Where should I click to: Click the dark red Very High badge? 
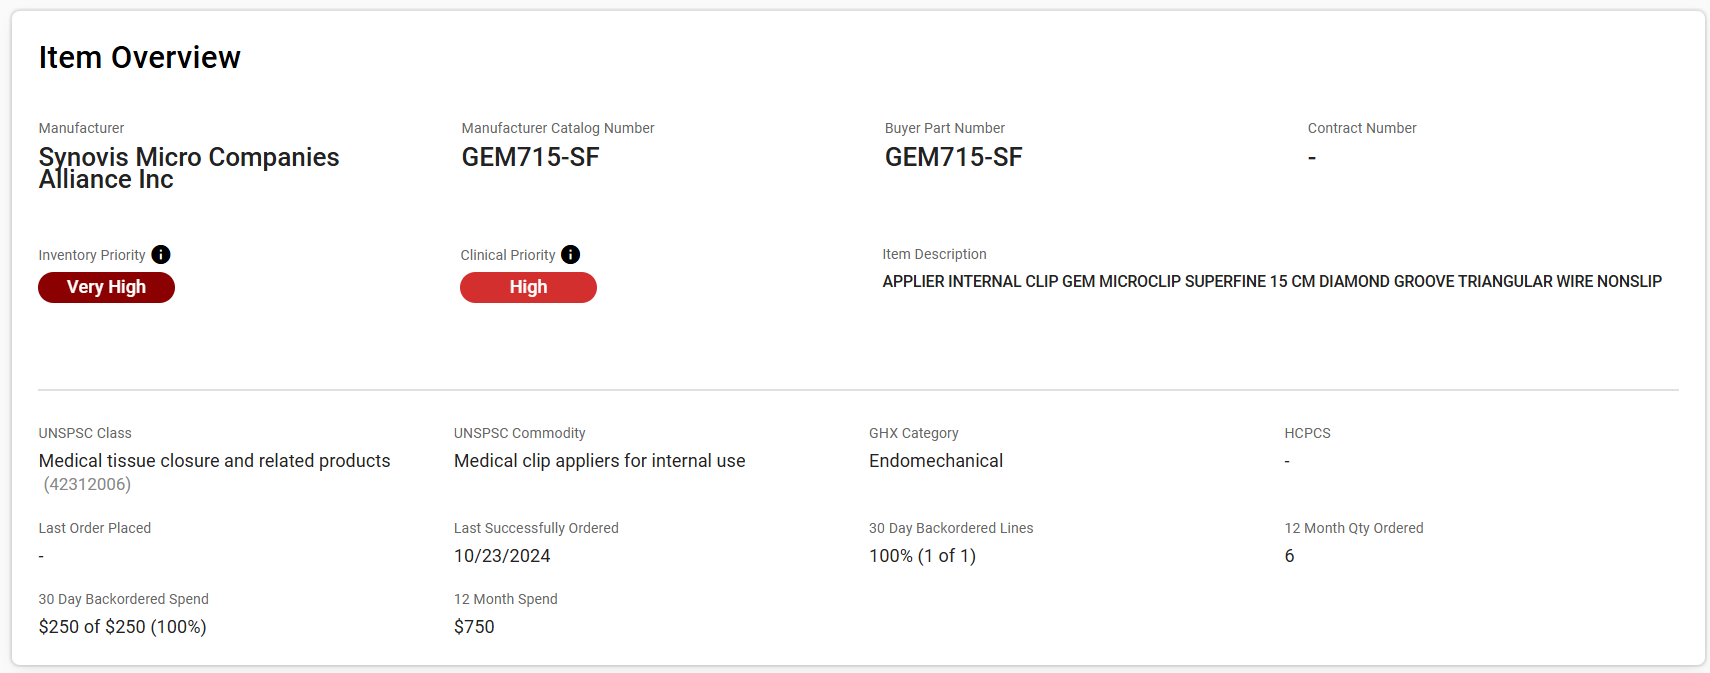point(106,288)
